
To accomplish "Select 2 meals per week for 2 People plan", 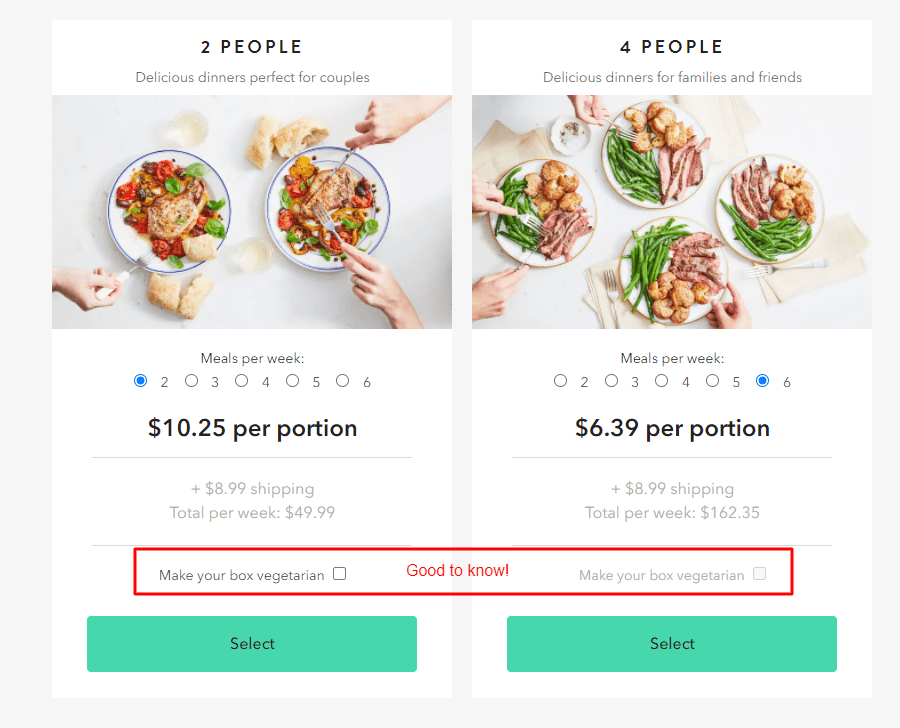I will (140, 381).
